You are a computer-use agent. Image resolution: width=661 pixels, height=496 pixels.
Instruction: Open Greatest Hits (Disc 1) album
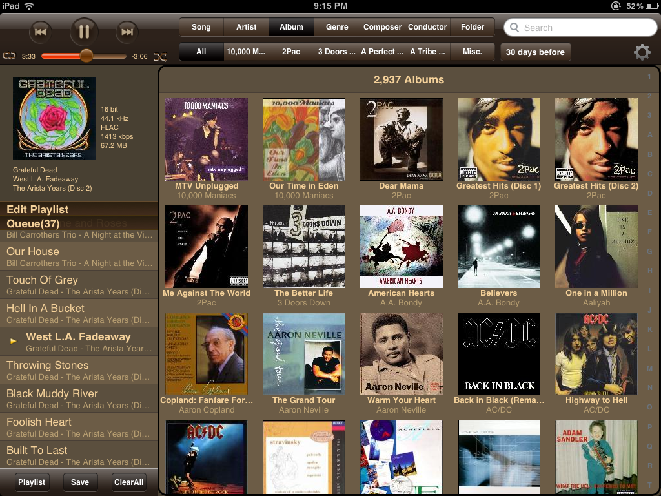click(x=499, y=139)
